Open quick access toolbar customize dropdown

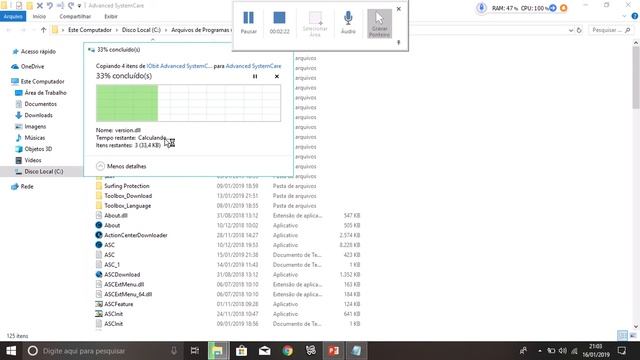(80, 6)
